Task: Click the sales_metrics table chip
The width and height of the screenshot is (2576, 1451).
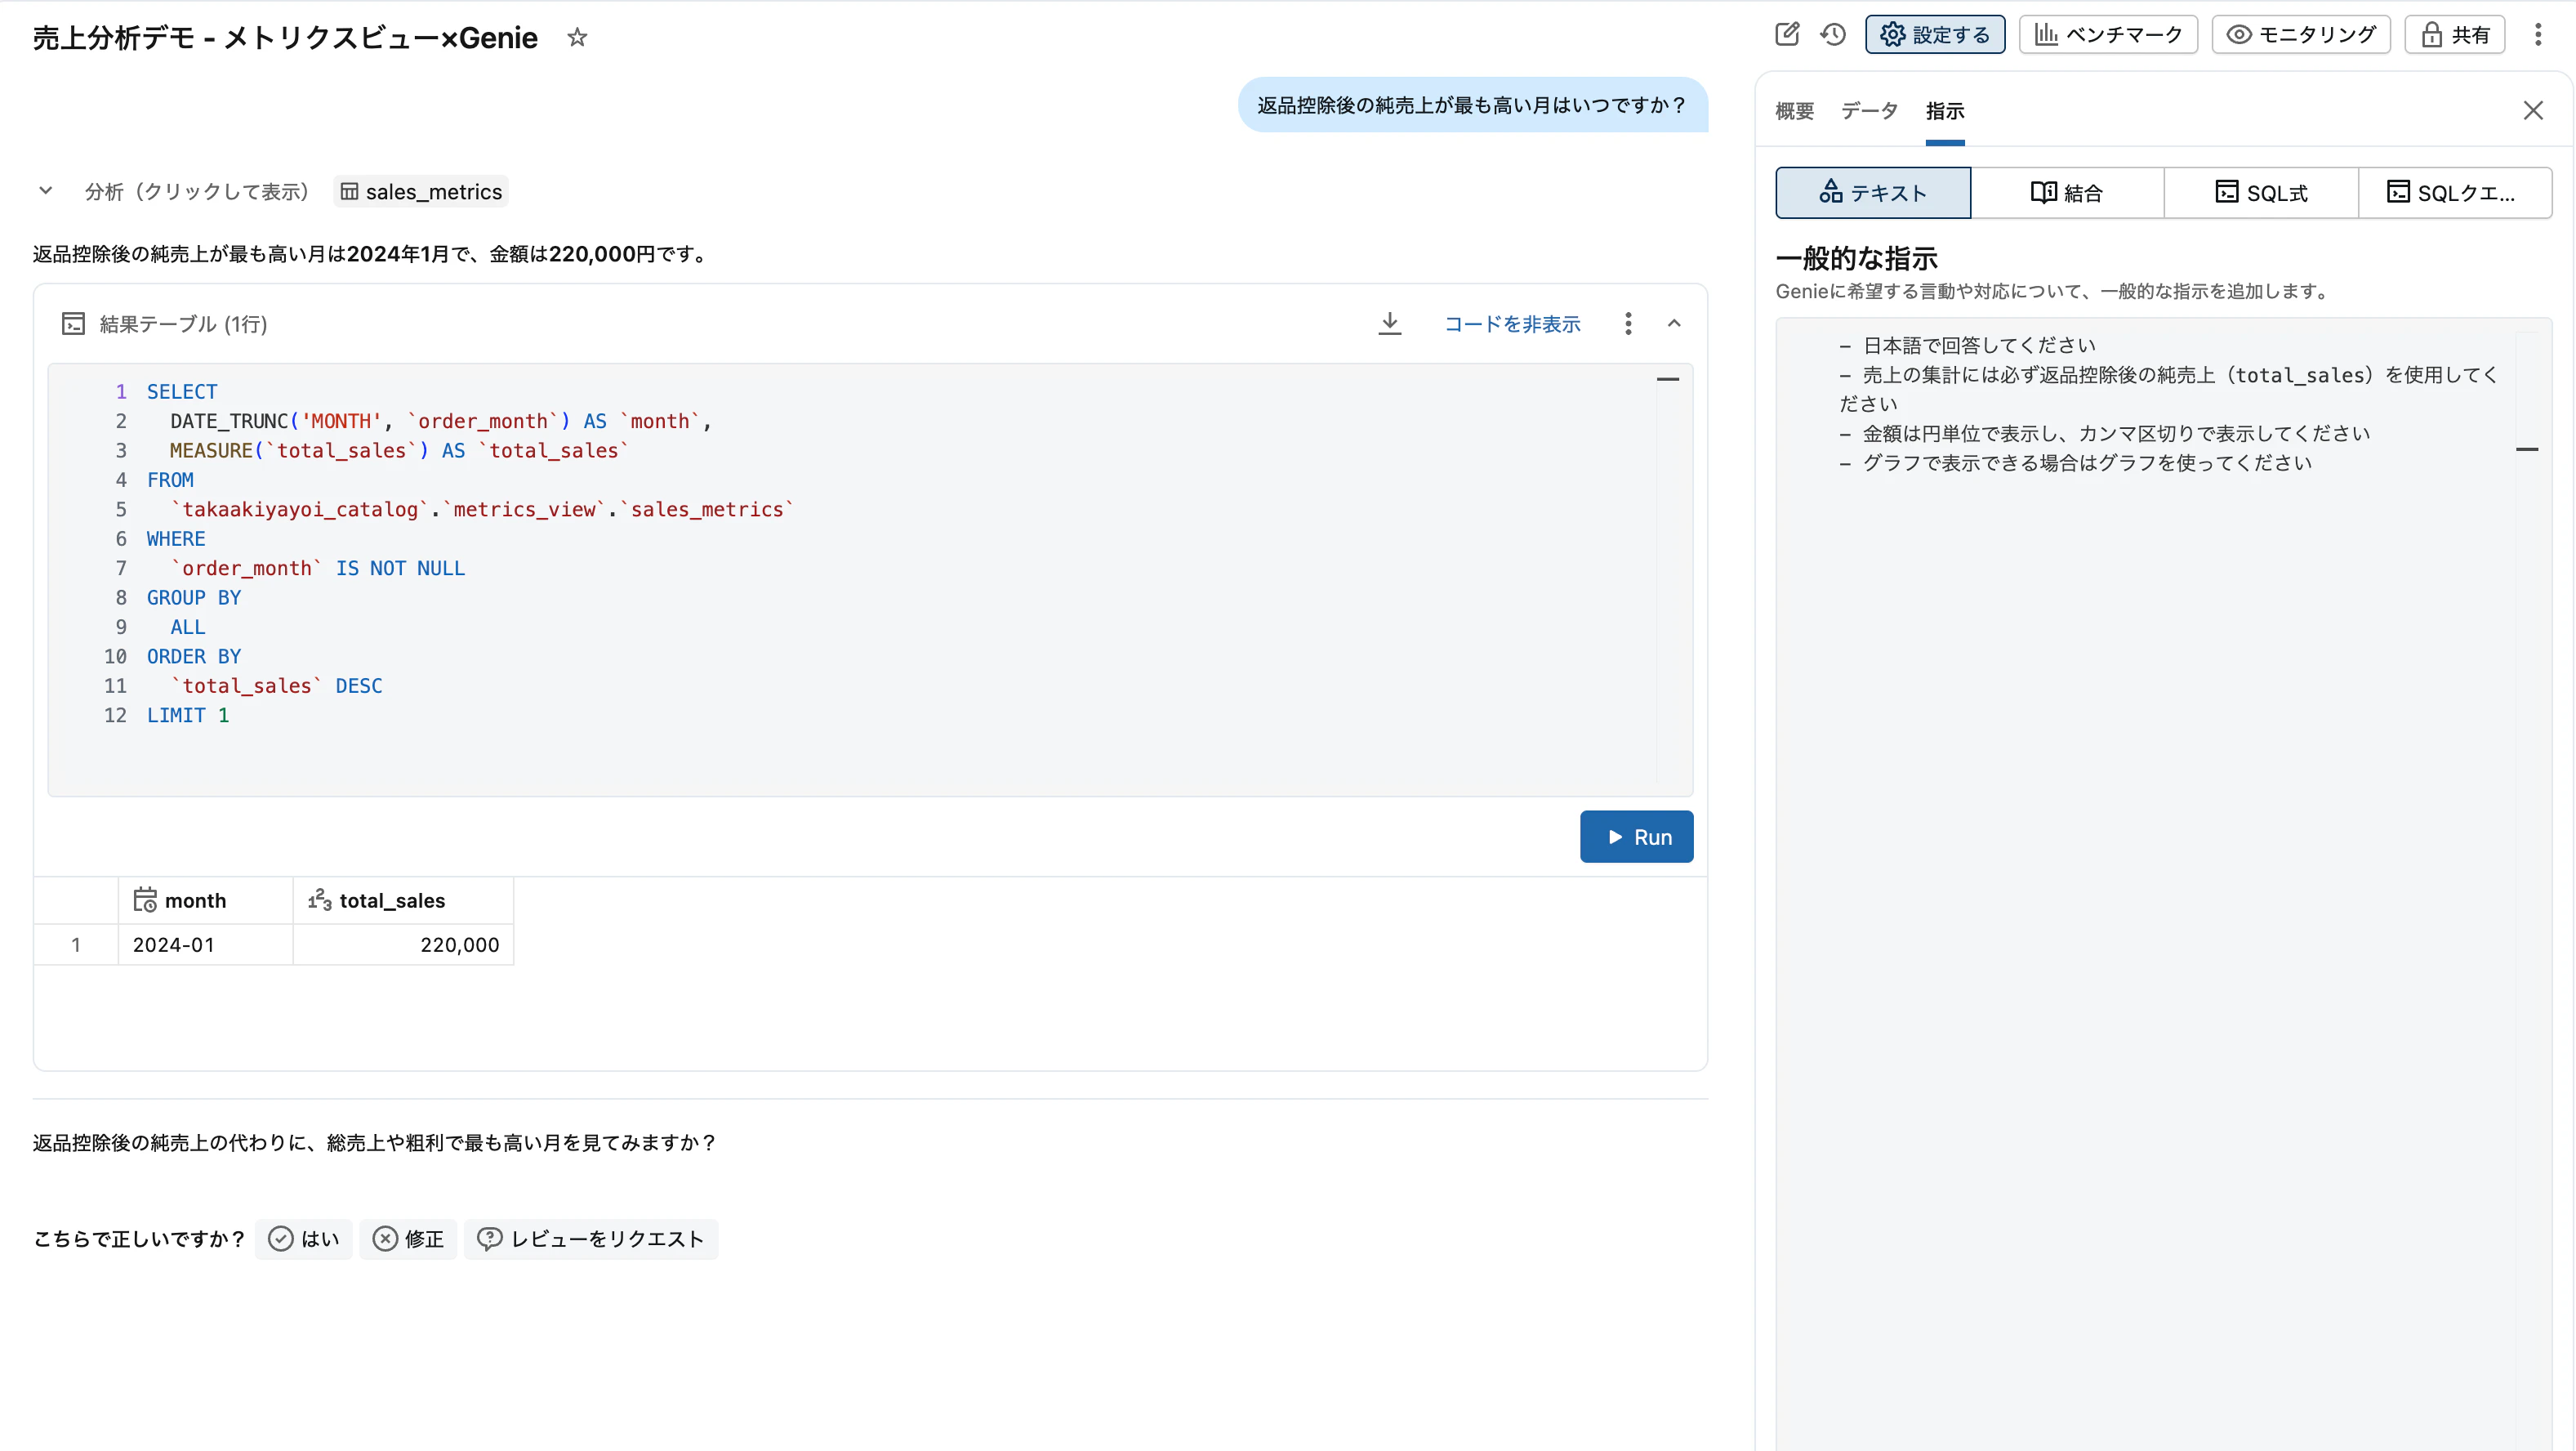Action: pyautogui.click(x=420, y=191)
